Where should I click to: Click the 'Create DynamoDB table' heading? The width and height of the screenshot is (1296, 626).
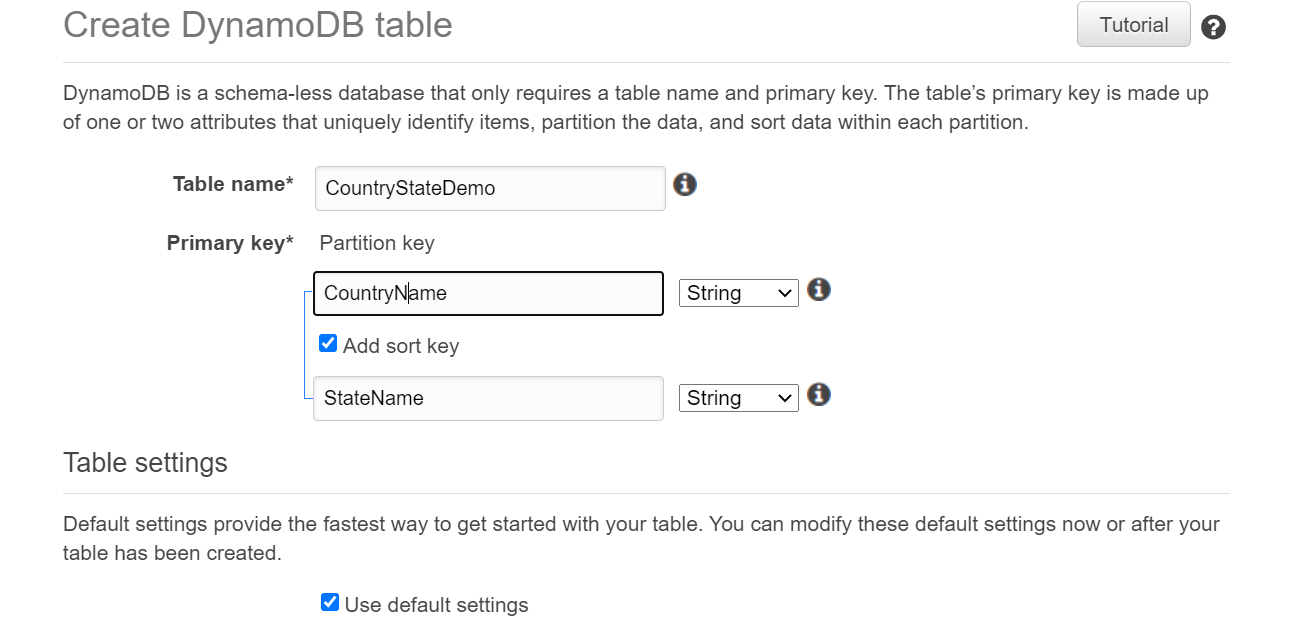click(x=258, y=24)
